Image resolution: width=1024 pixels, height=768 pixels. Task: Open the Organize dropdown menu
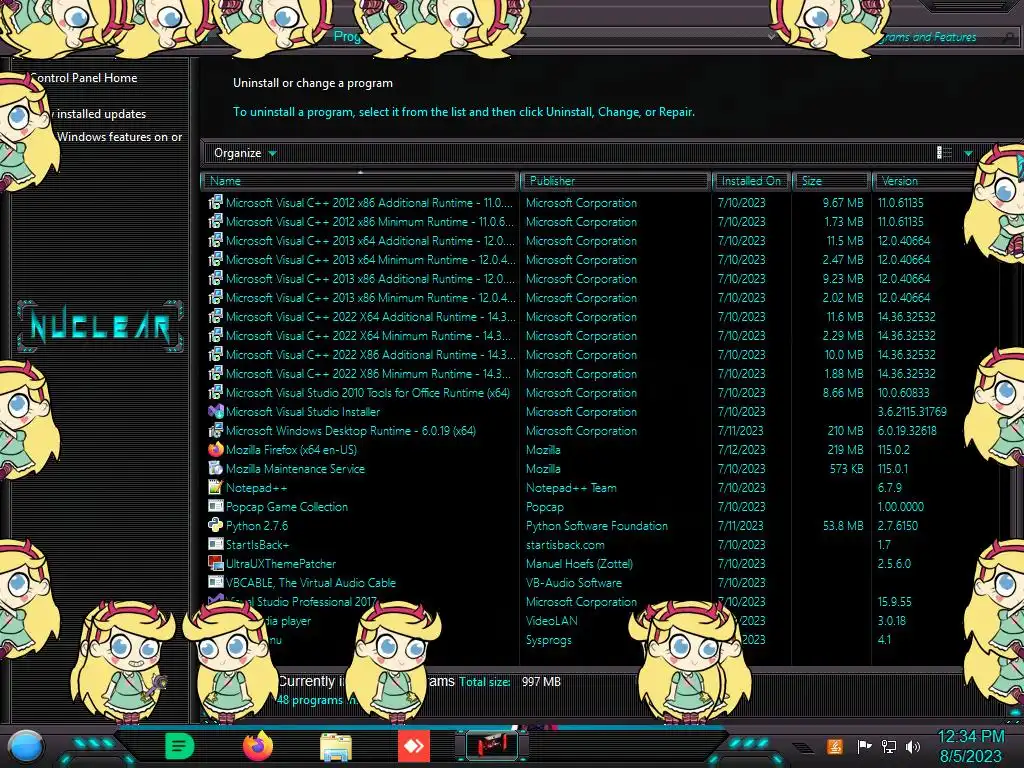pos(245,153)
